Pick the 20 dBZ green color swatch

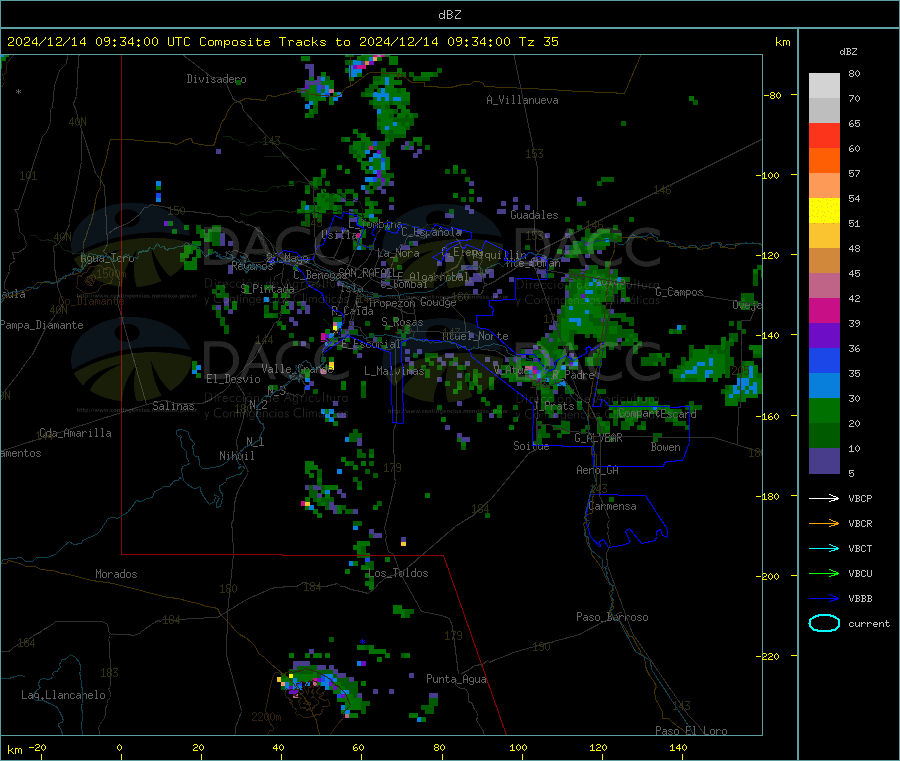point(824,436)
